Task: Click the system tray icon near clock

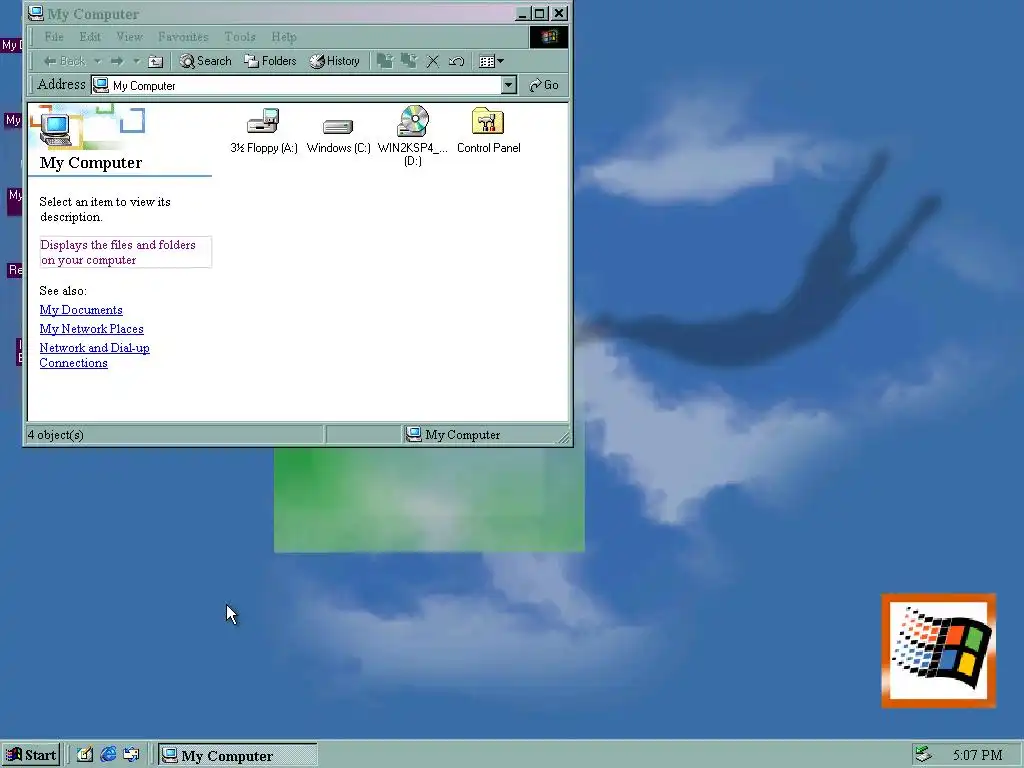Action: pyautogui.click(x=923, y=755)
